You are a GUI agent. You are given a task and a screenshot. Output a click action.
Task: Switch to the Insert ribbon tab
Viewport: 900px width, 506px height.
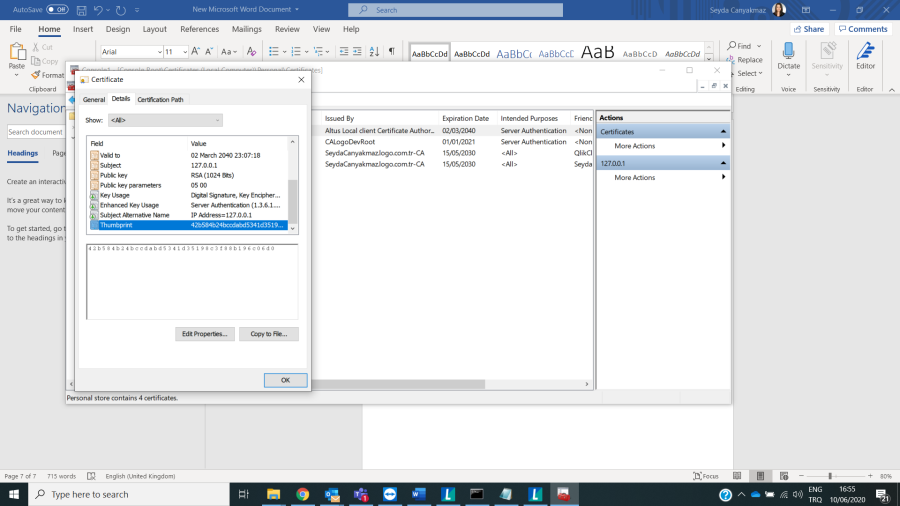(x=83, y=29)
